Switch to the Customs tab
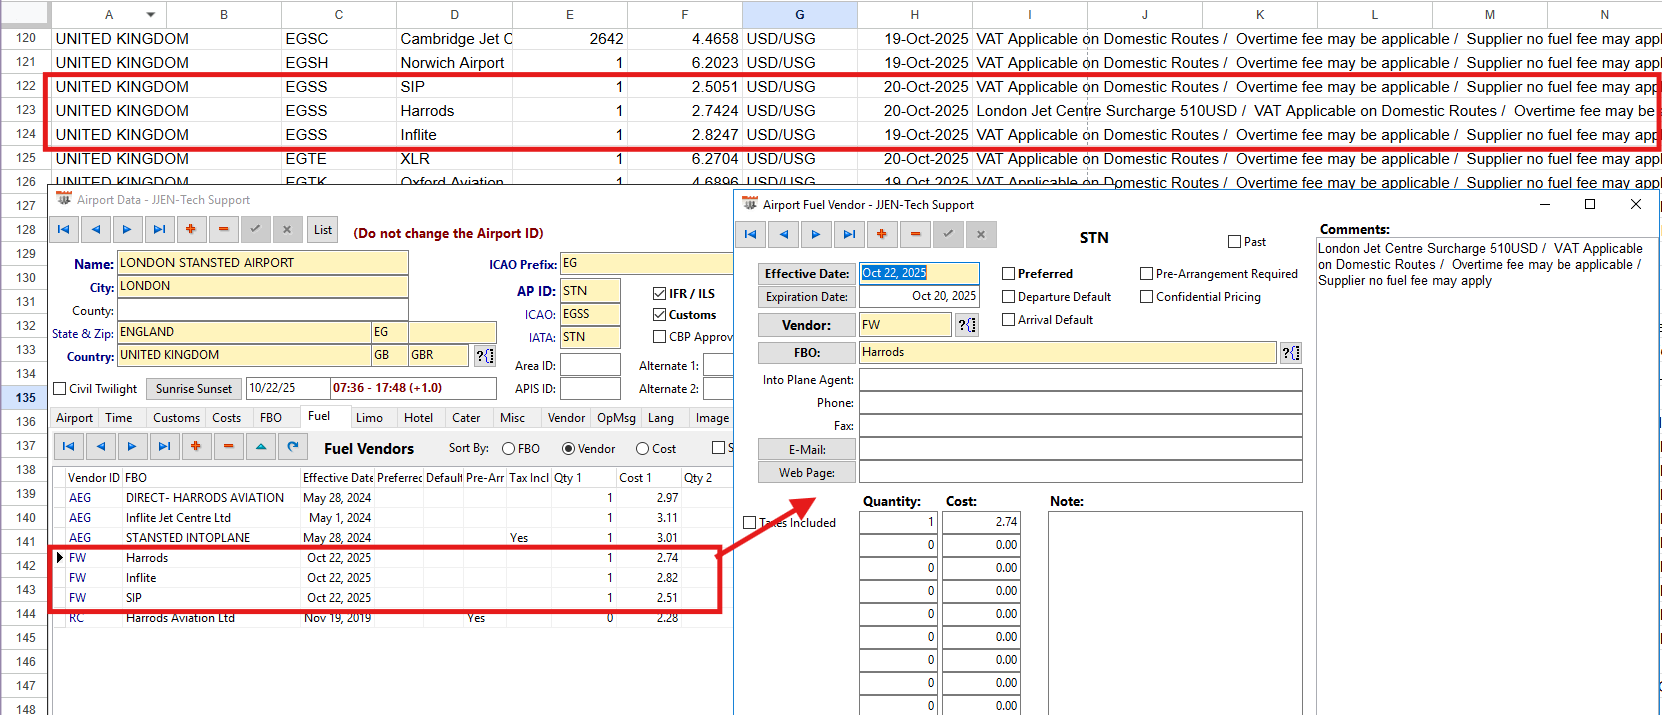This screenshot has height=715, width=1662. click(176, 418)
